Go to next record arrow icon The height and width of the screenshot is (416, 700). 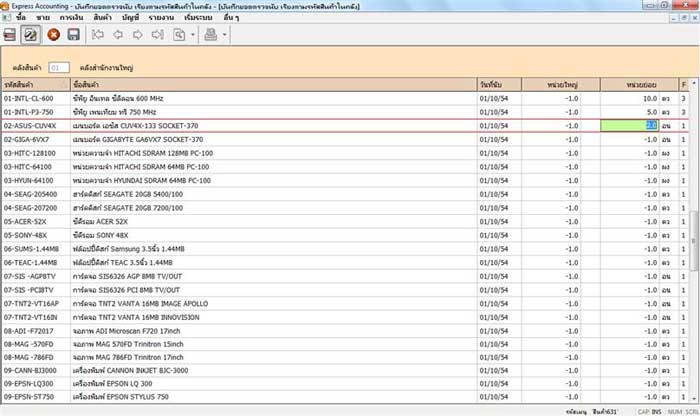(138, 35)
